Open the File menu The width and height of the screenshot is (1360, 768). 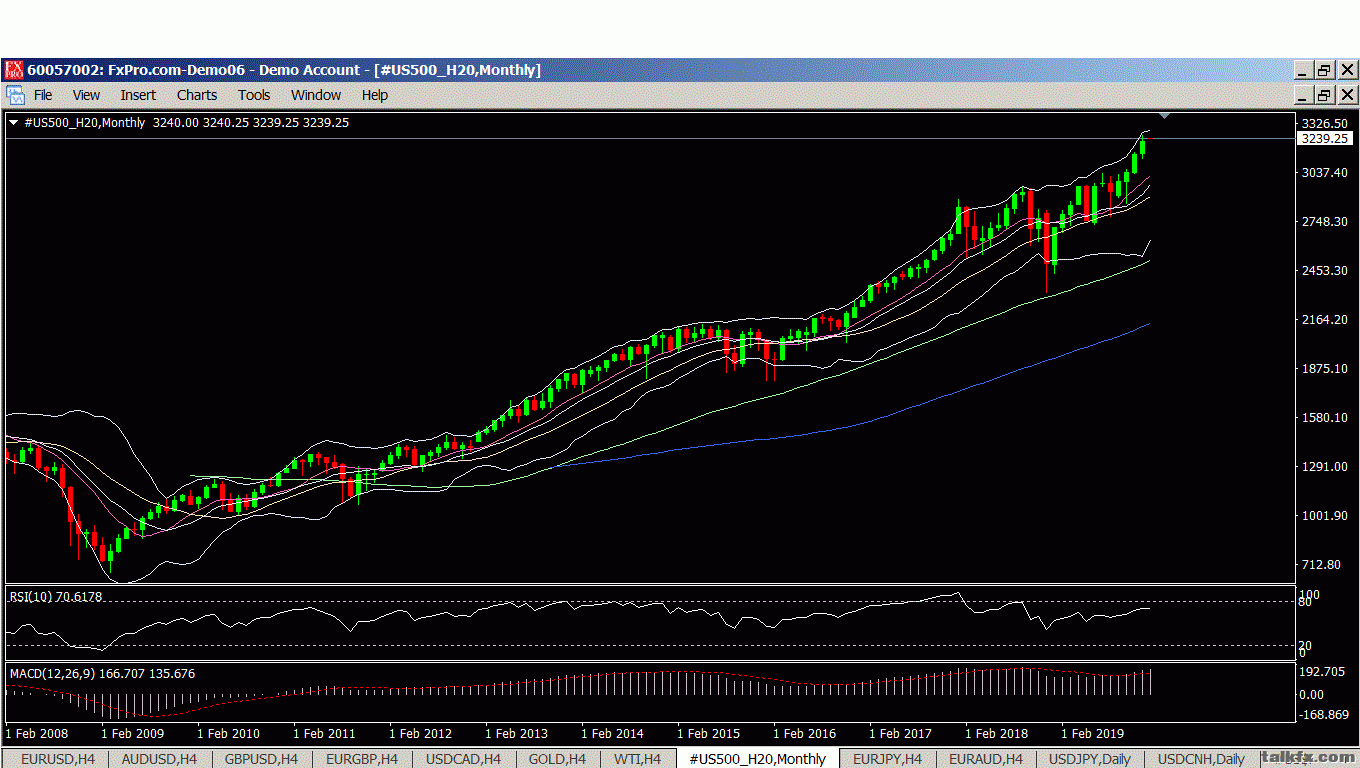click(x=43, y=95)
